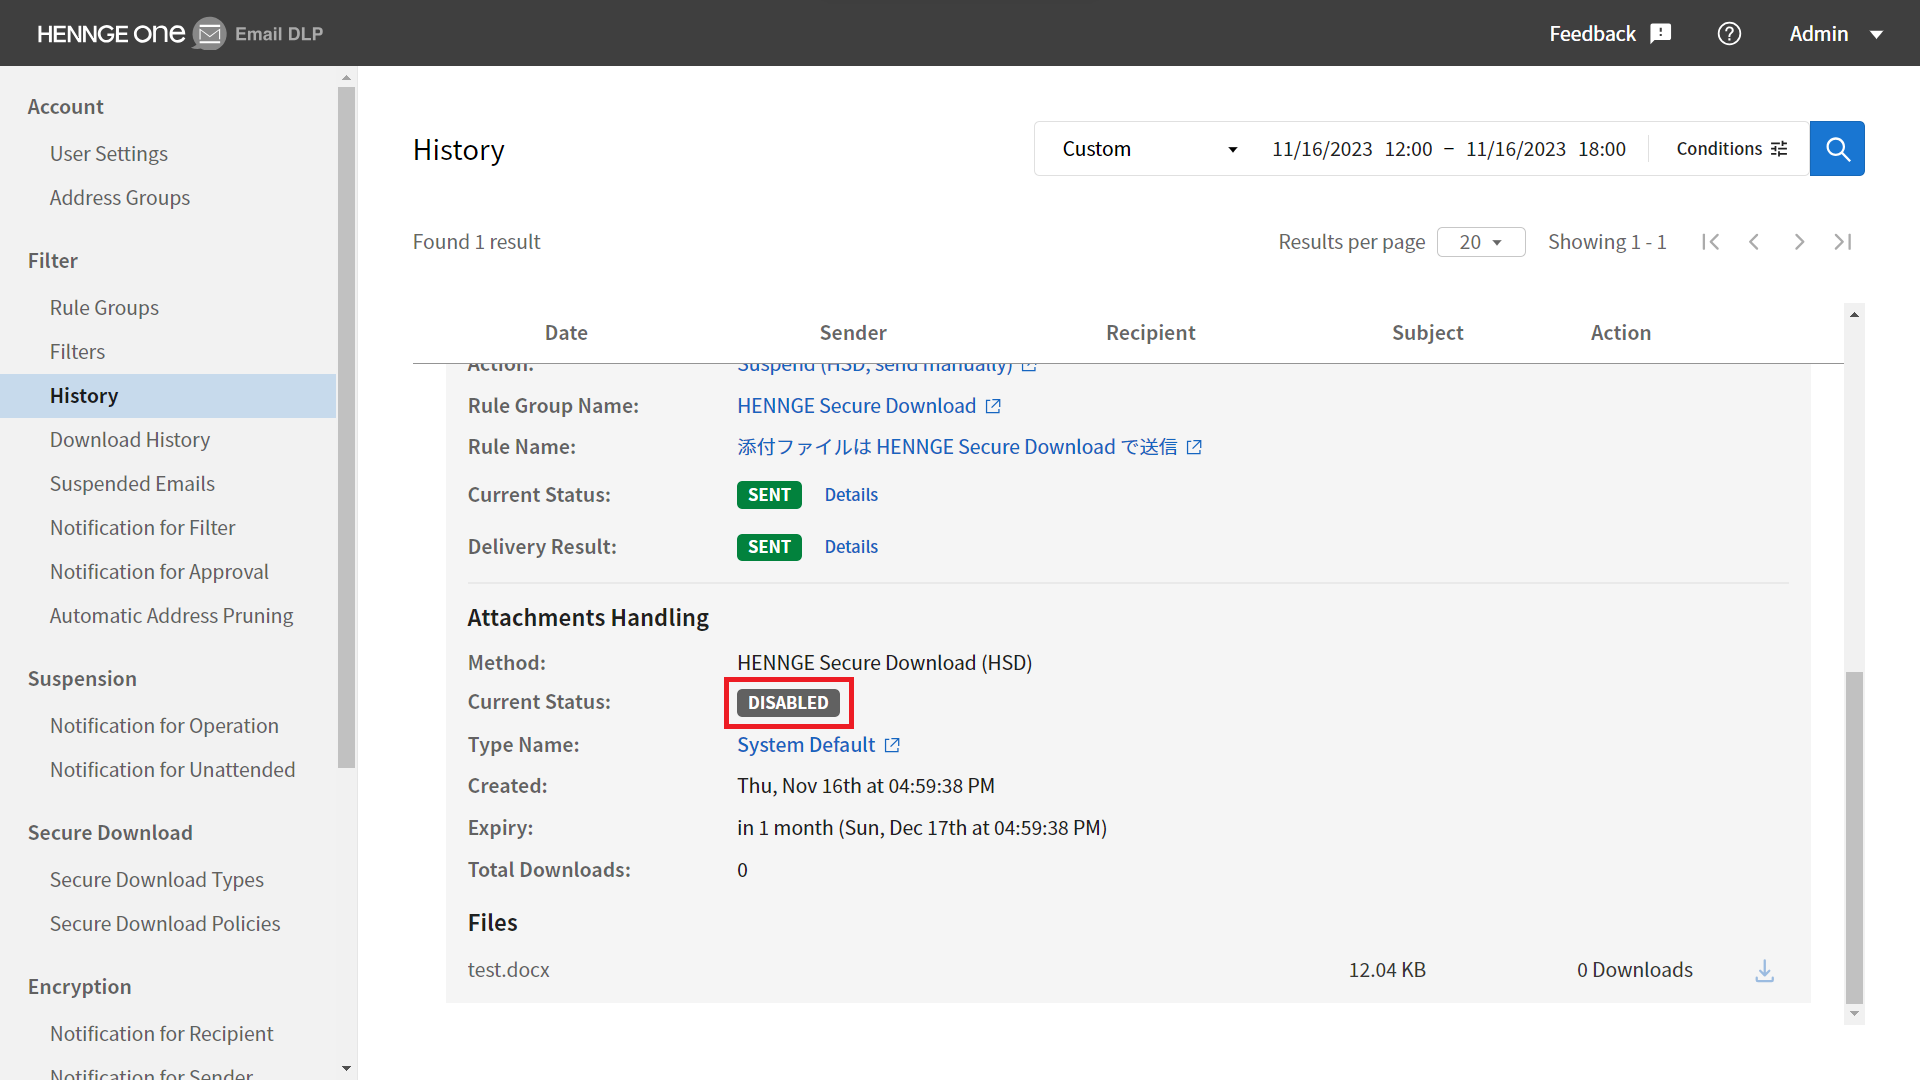Click the HENNGE One logo
Viewport: 1920px width, 1080px height.
pyautogui.click(x=111, y=34)
